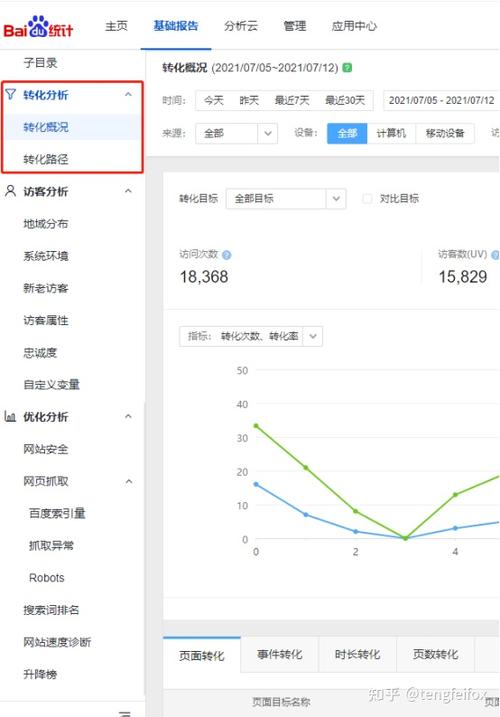Click the blue line point at x=0

click(256, 484)
